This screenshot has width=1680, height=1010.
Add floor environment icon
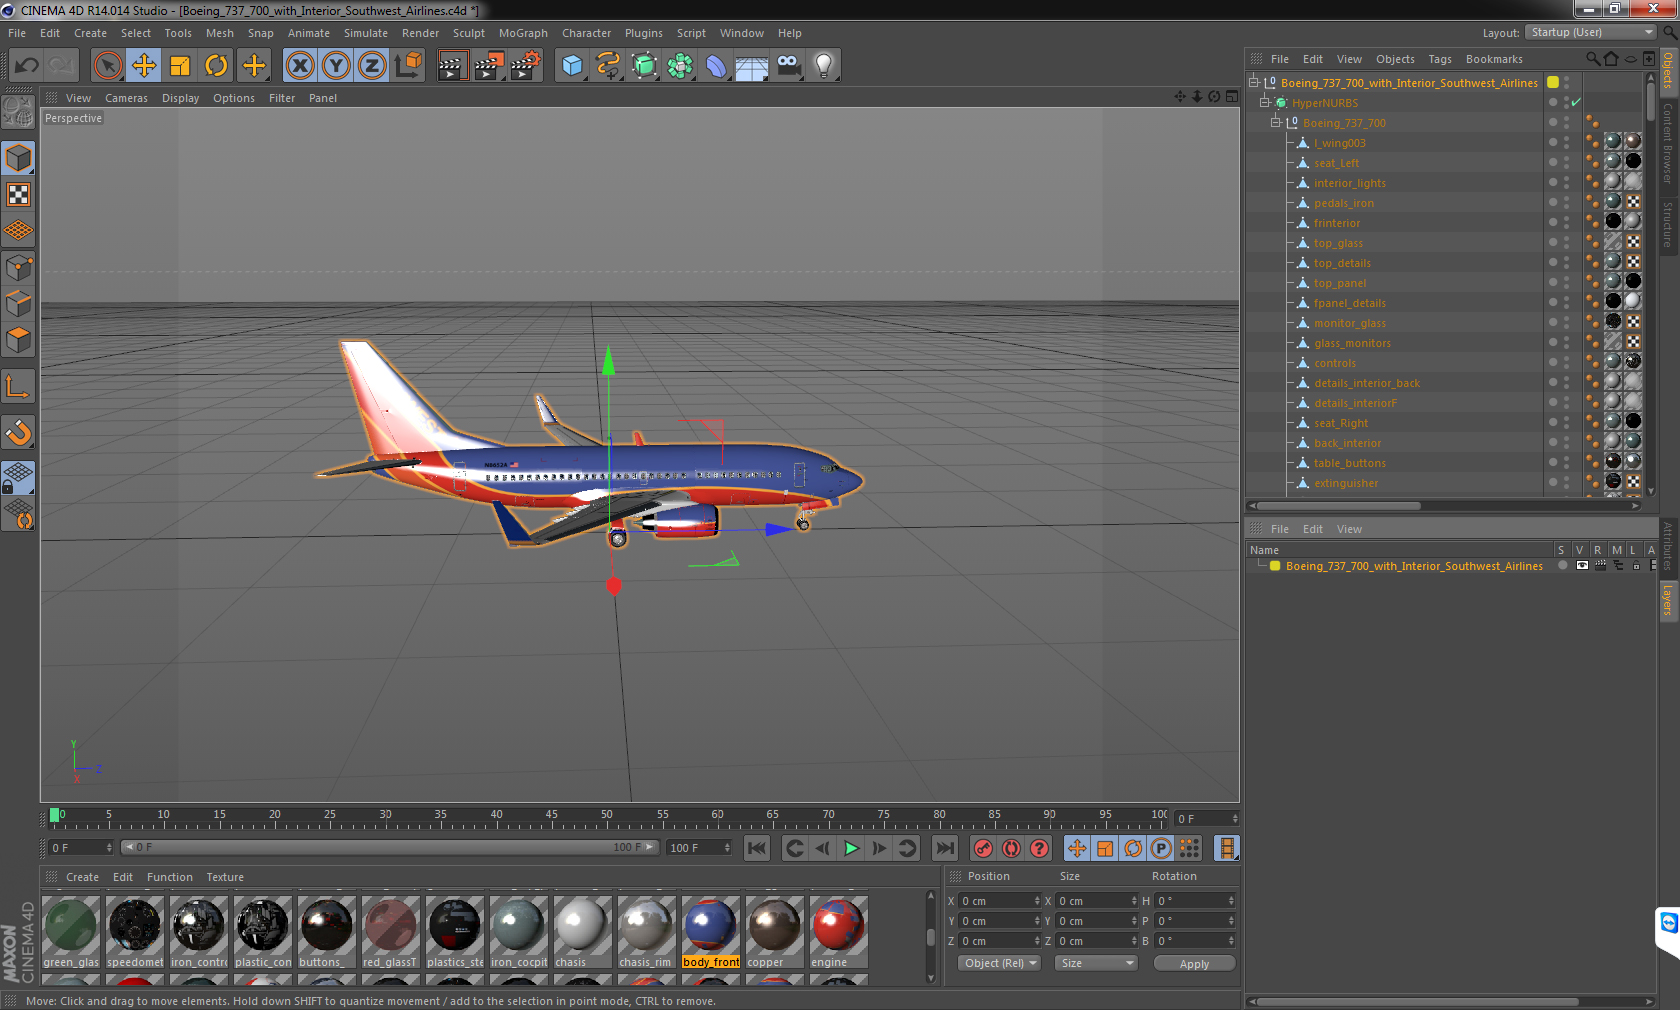pyautogui.click(x=752, y=66)
